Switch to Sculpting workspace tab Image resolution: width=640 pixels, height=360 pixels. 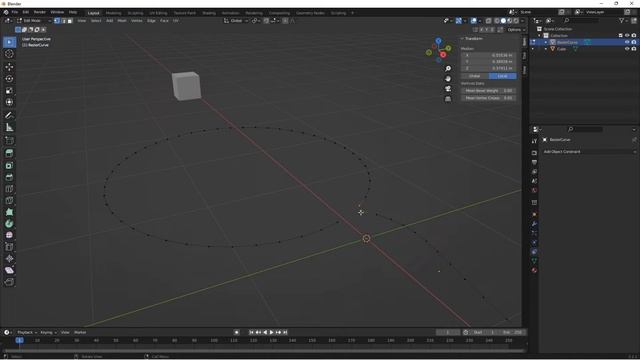[x=136, y=13]
